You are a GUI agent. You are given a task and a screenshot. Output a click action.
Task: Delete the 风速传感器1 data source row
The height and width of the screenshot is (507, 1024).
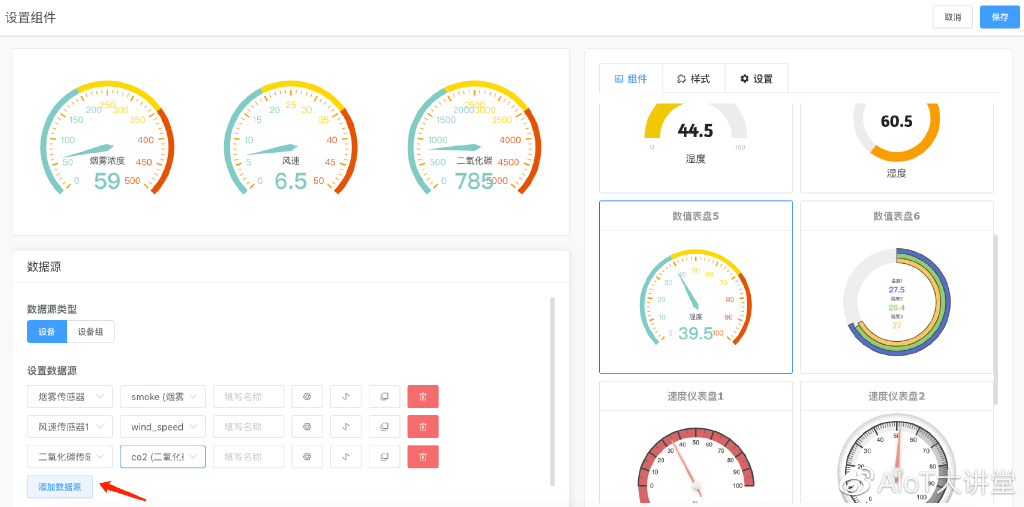point(423,427)
